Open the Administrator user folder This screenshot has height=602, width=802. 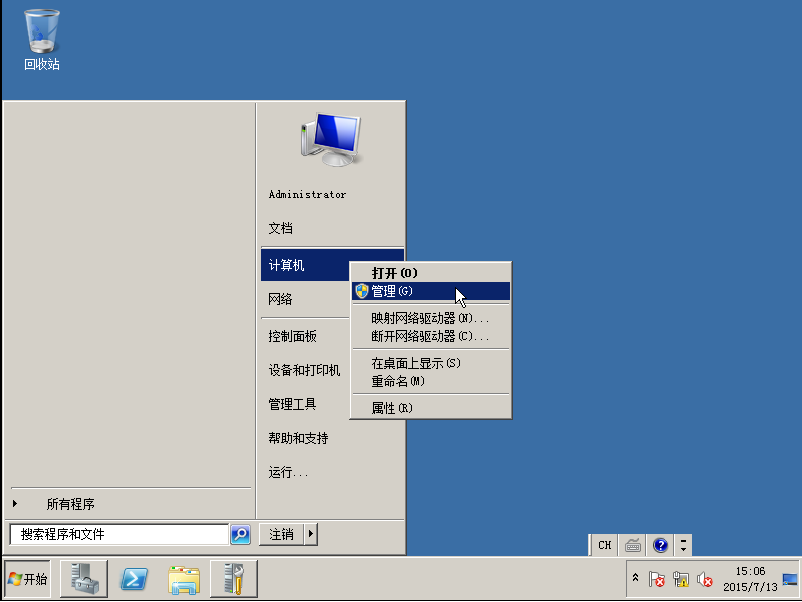307,194
